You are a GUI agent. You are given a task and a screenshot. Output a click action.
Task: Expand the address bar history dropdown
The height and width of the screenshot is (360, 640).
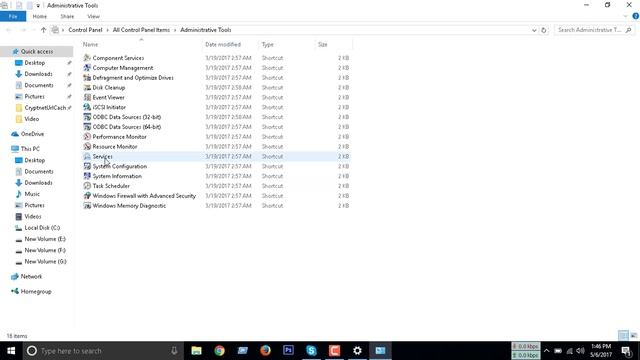pos(534,30)
